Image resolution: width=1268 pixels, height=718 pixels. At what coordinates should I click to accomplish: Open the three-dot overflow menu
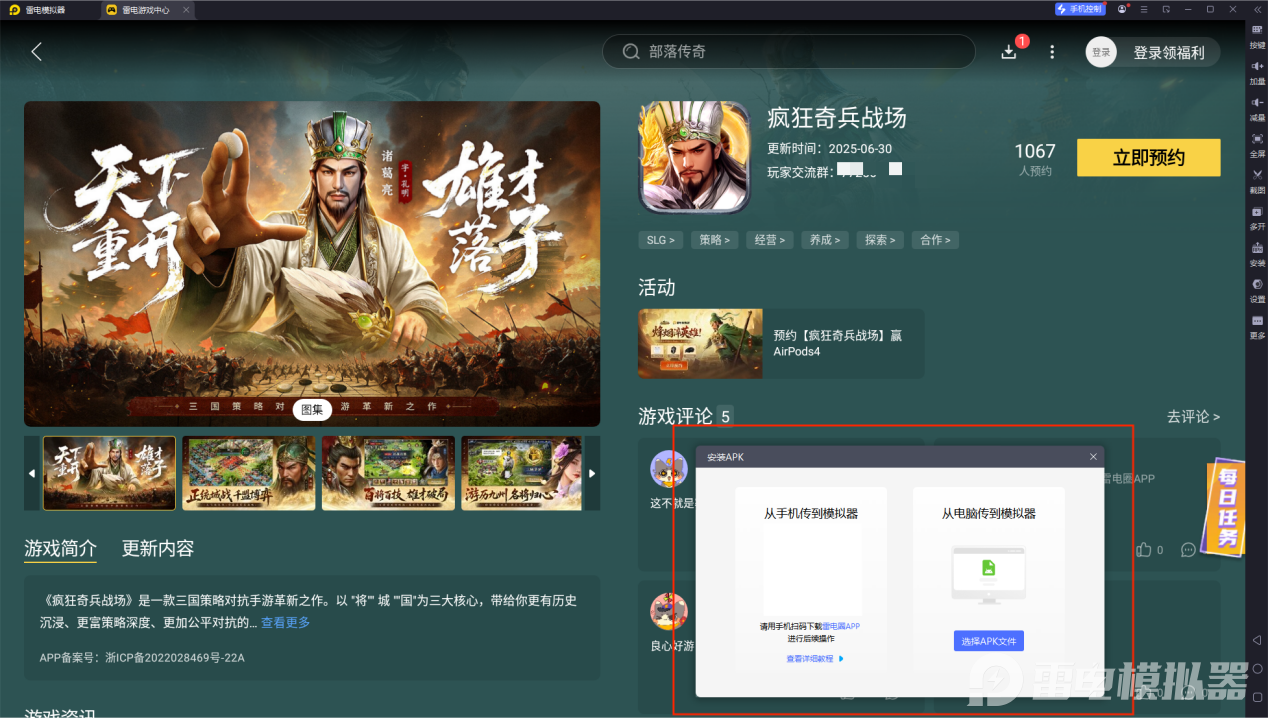[1052, 52]
